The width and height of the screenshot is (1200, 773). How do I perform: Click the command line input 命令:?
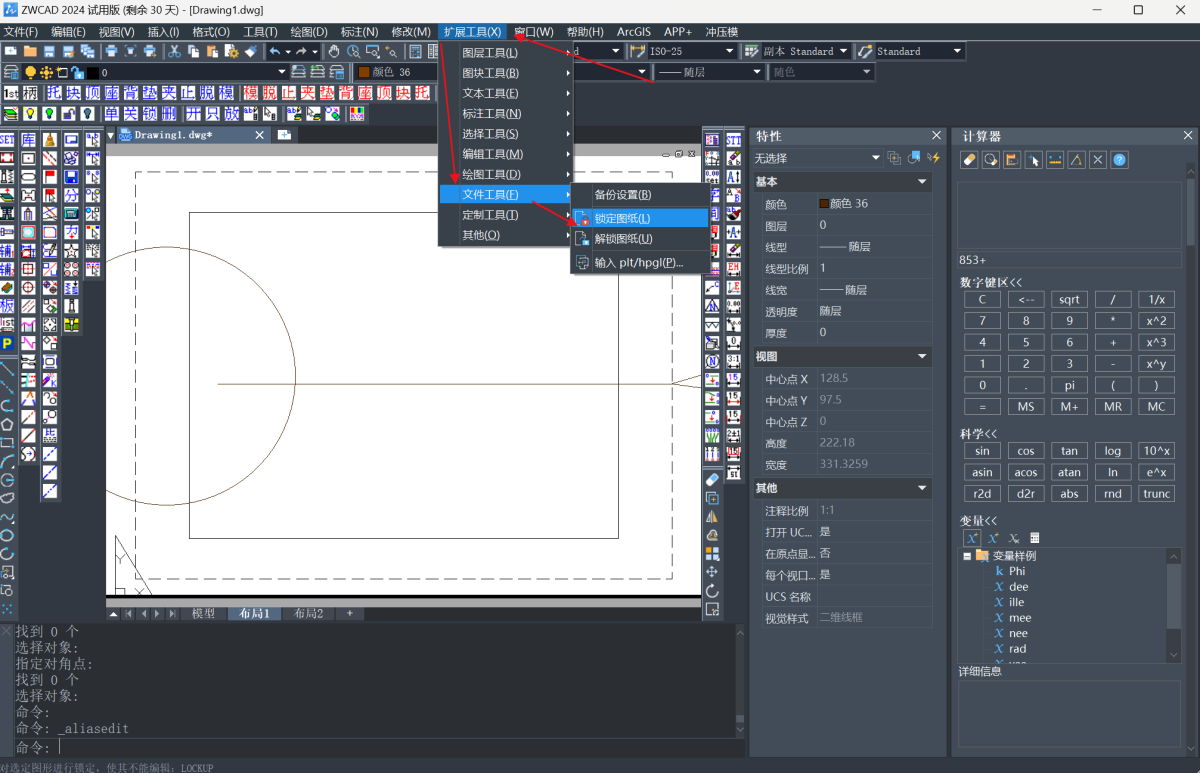[x=370, y=748]
